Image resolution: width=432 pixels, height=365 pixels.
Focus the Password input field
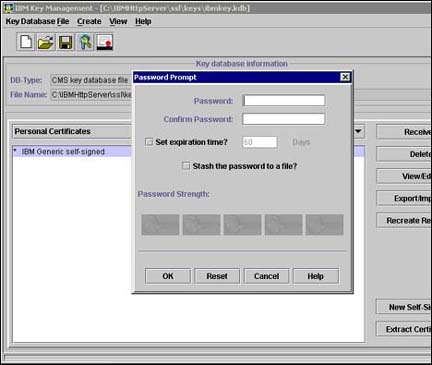pyautogui.click(x=284, y=100)
